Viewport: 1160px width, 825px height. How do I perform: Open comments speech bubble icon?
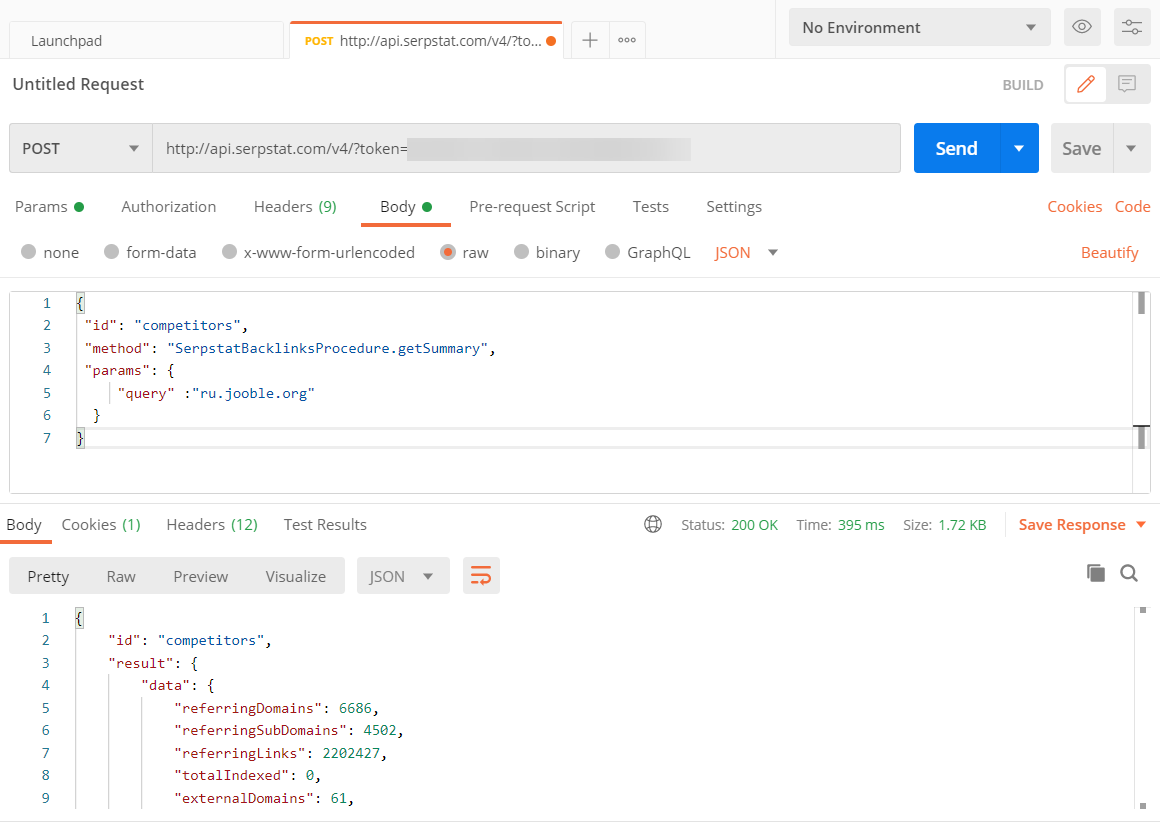click(1127, 84)
